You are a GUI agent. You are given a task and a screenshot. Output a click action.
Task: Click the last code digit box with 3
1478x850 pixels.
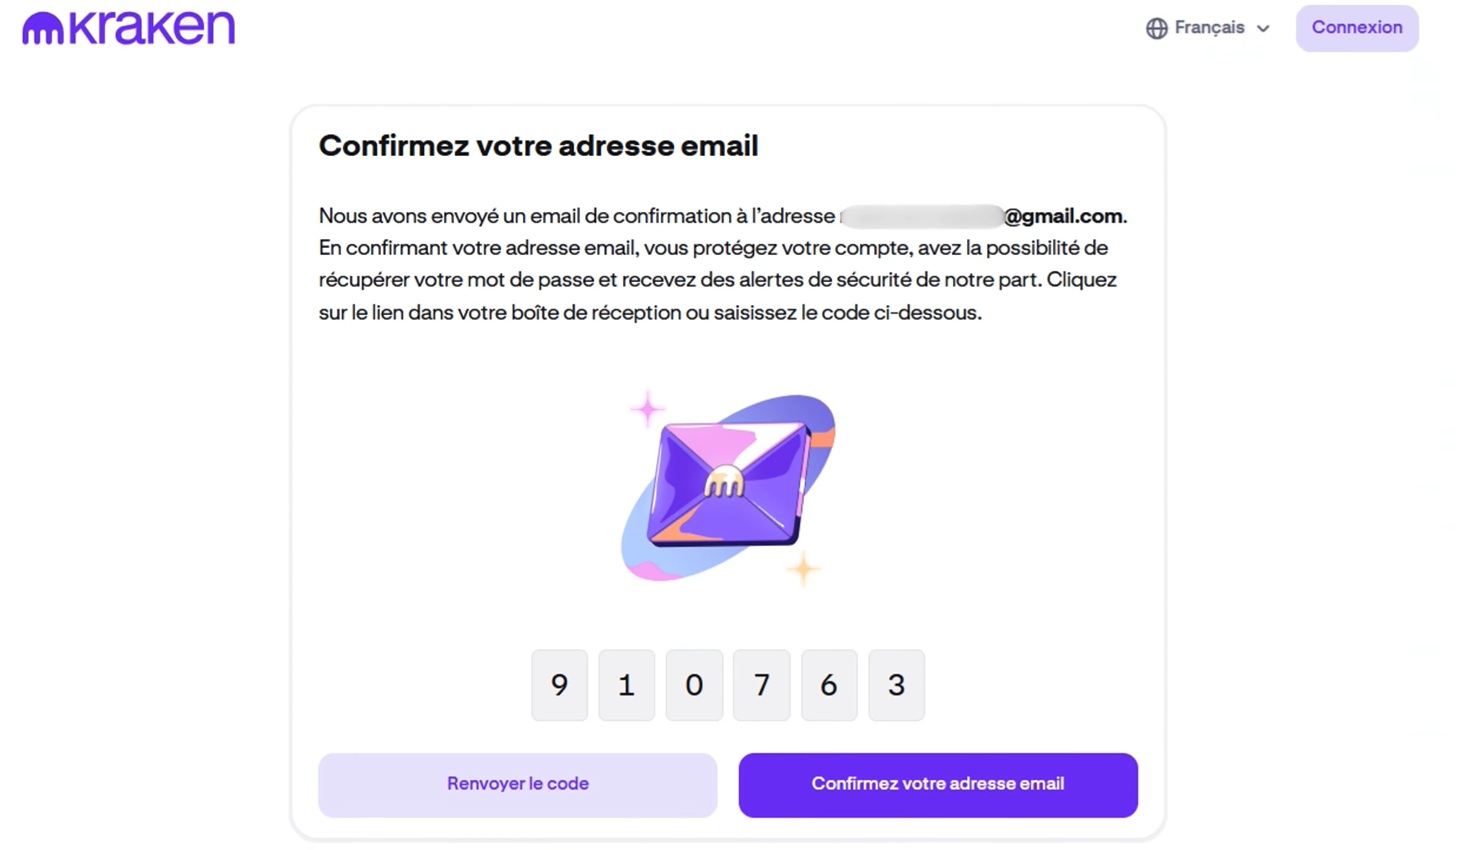896,685
